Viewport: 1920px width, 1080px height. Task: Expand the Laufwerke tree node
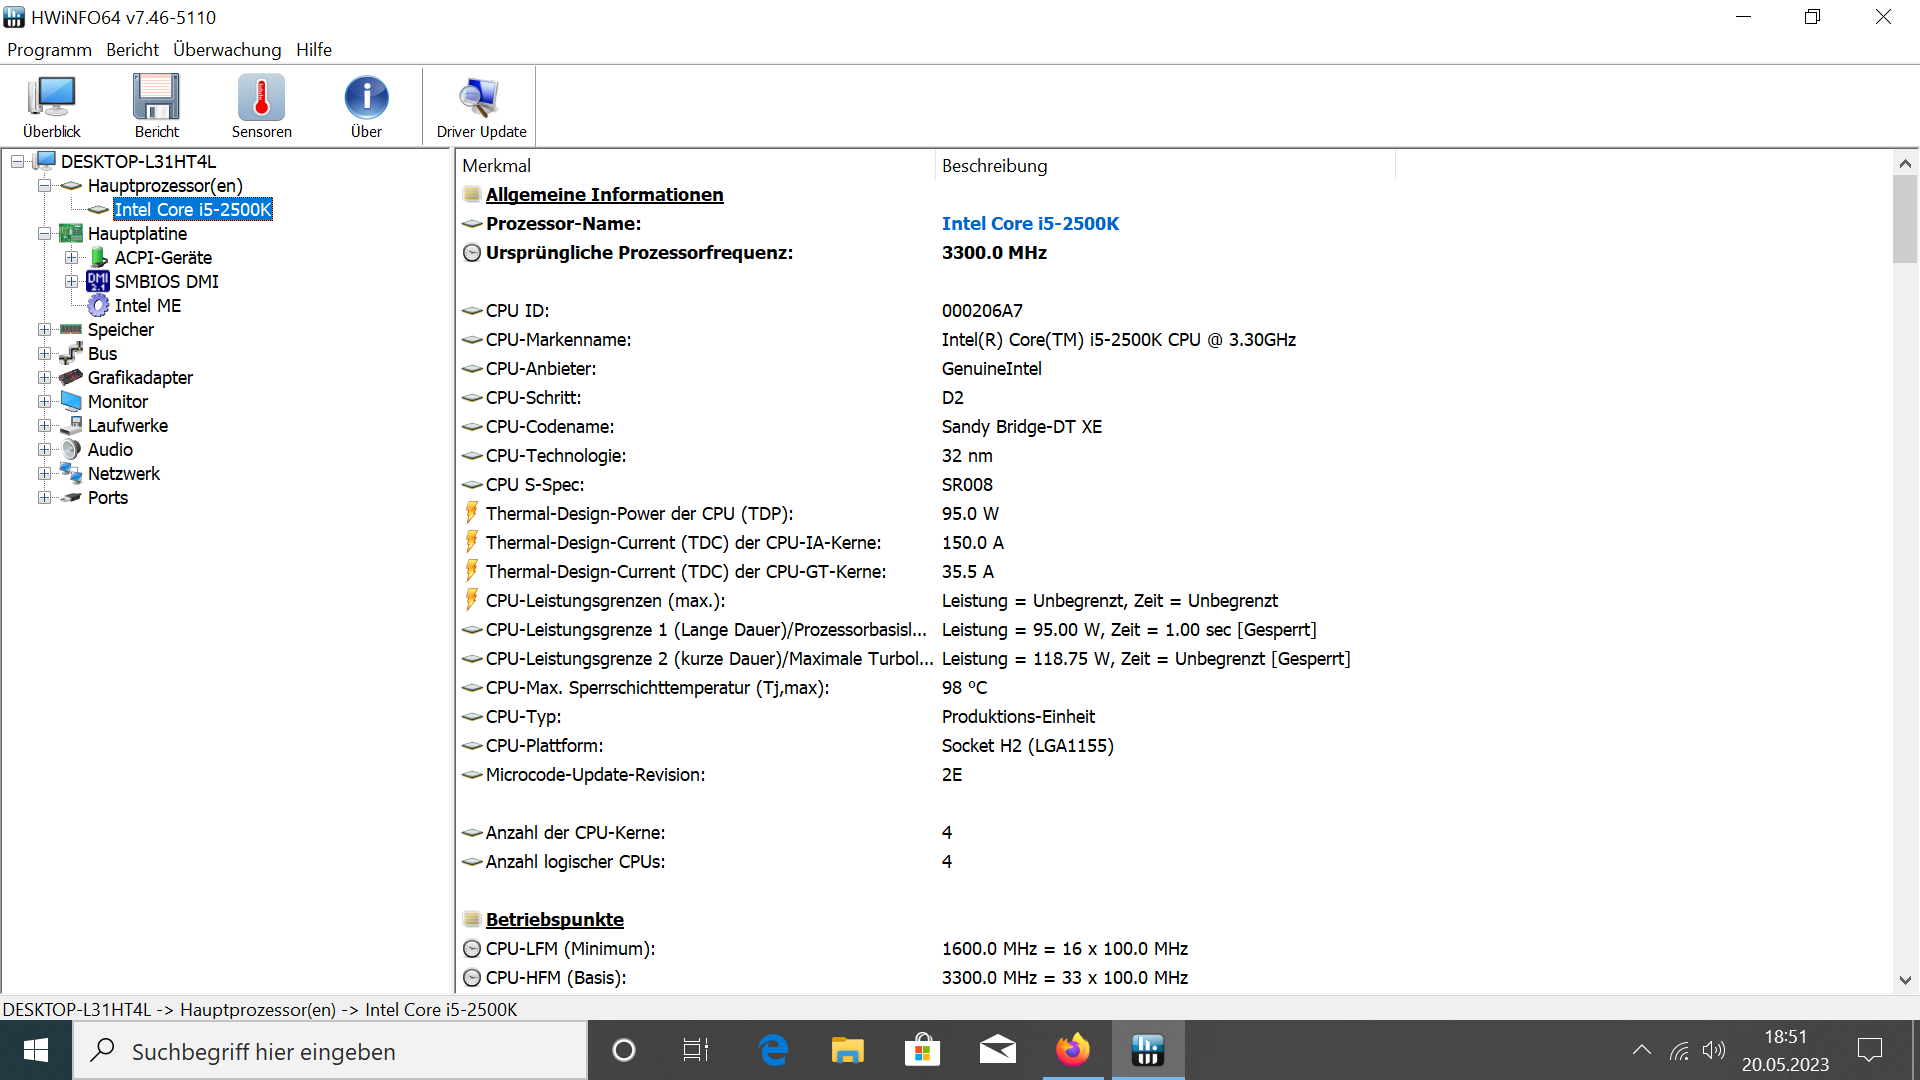45,426
